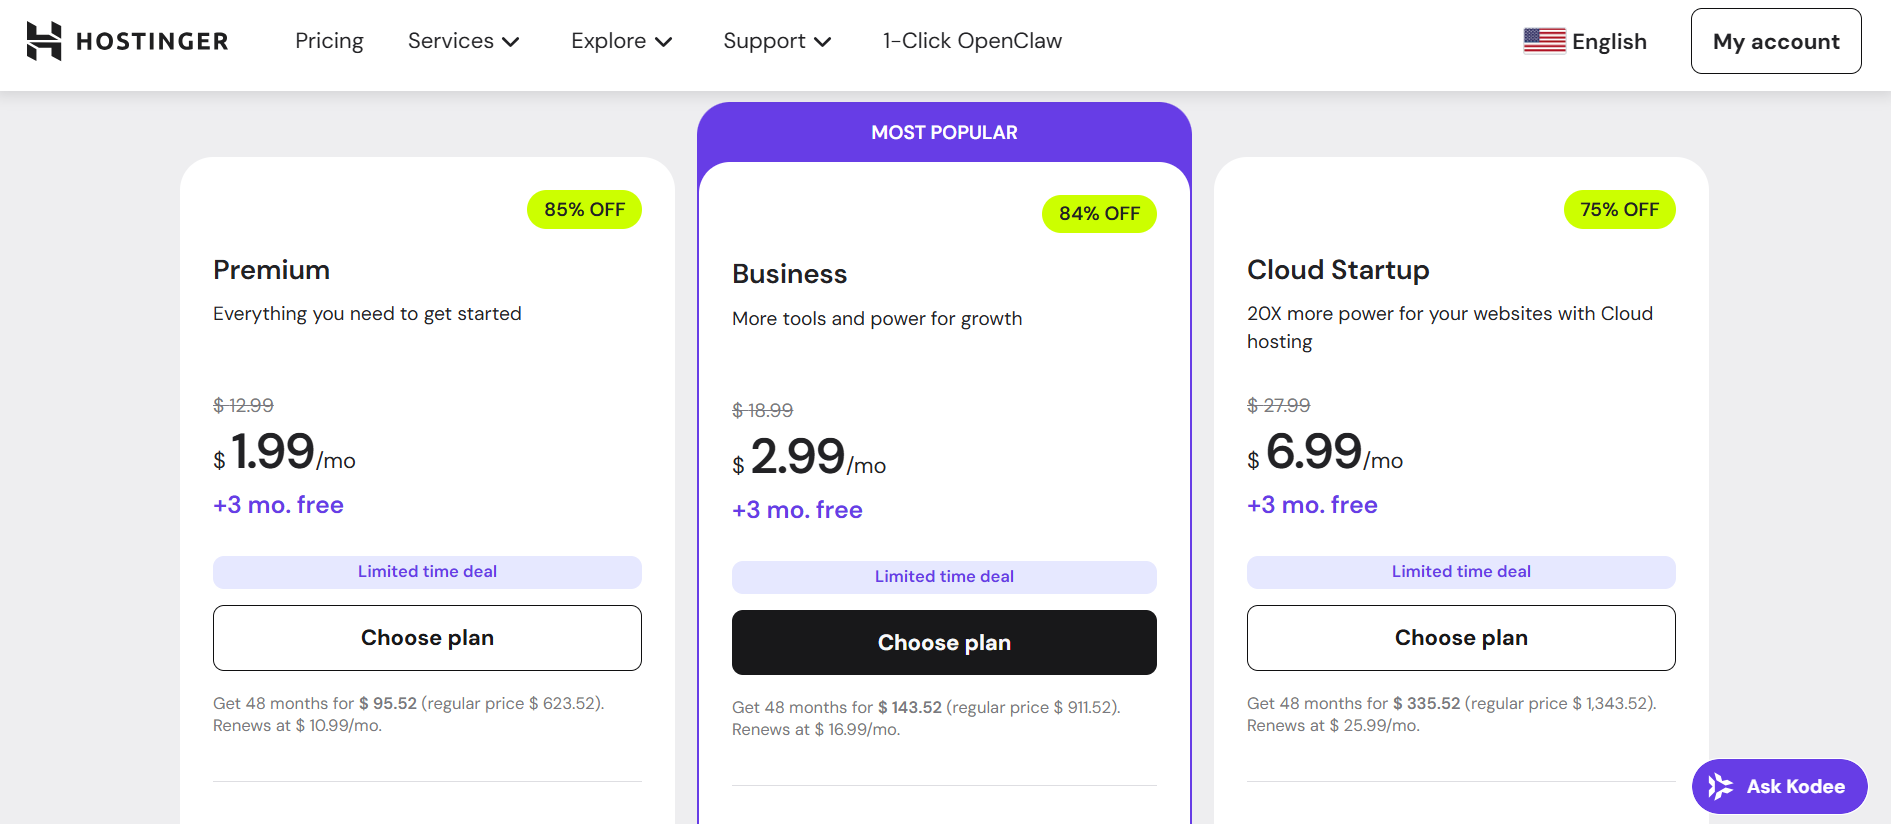Click Business's +3 mo. free text

click(797, 510)
